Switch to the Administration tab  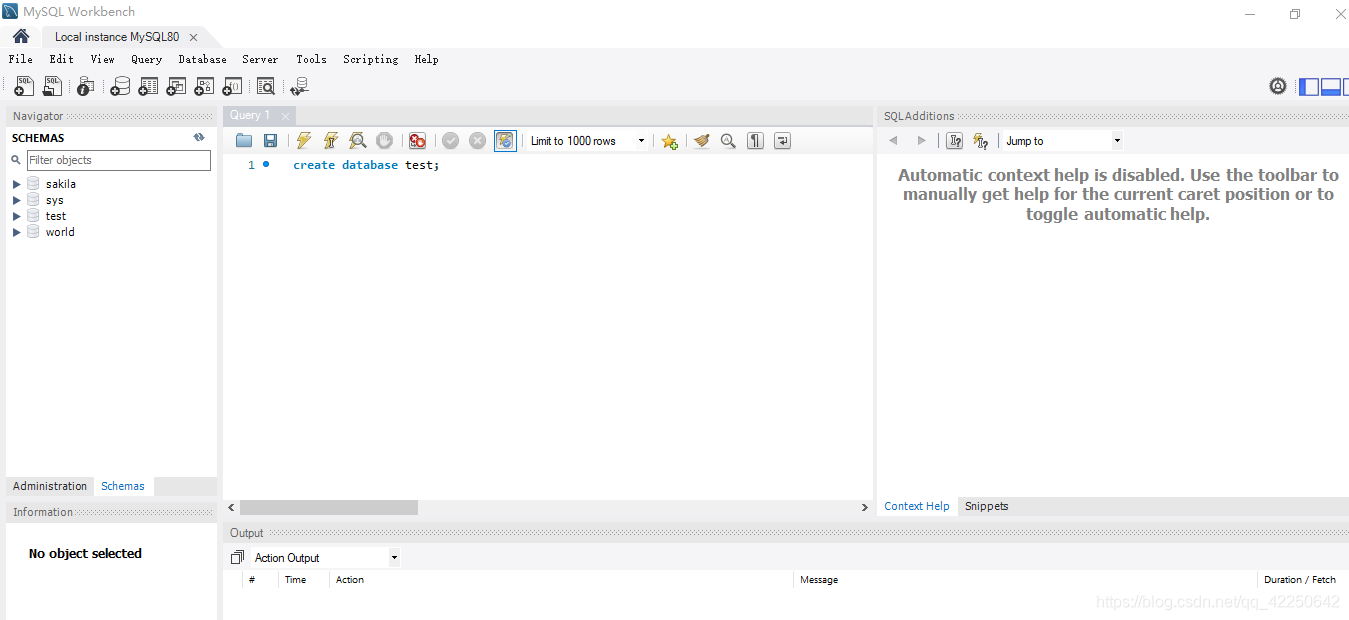pos(49,485)
